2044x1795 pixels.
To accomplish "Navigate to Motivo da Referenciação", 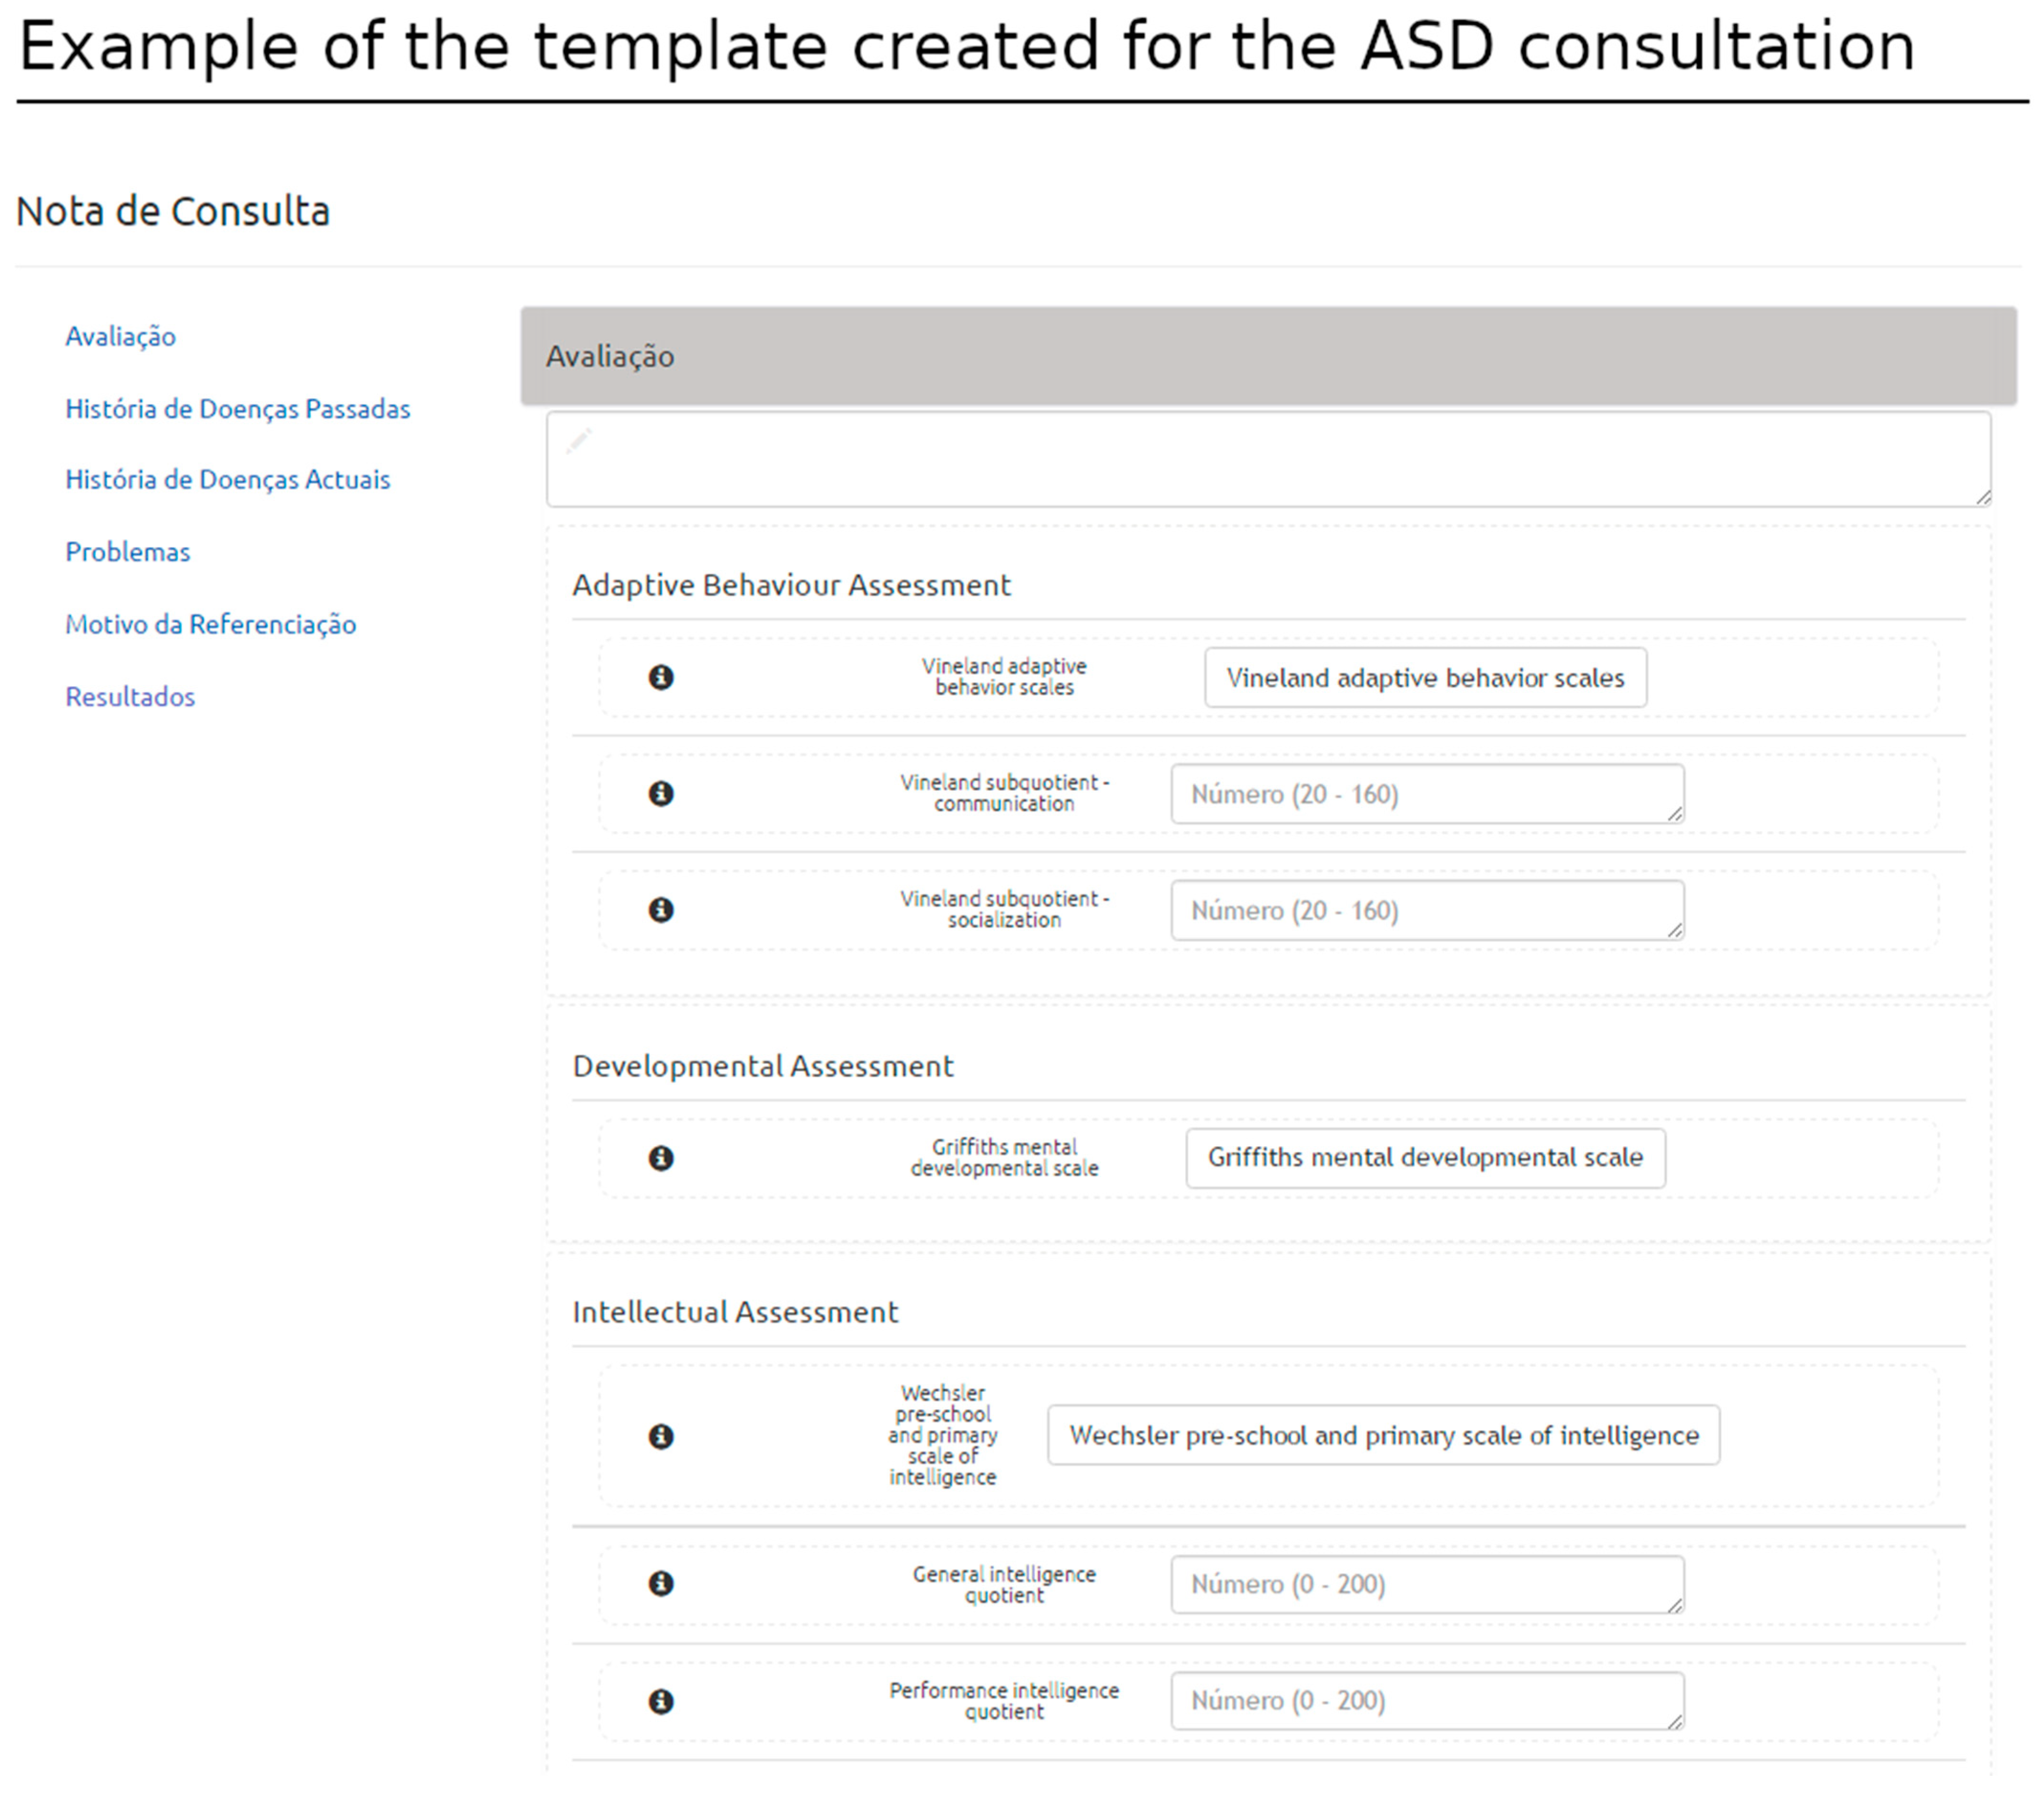I will (x=210, y=624).
